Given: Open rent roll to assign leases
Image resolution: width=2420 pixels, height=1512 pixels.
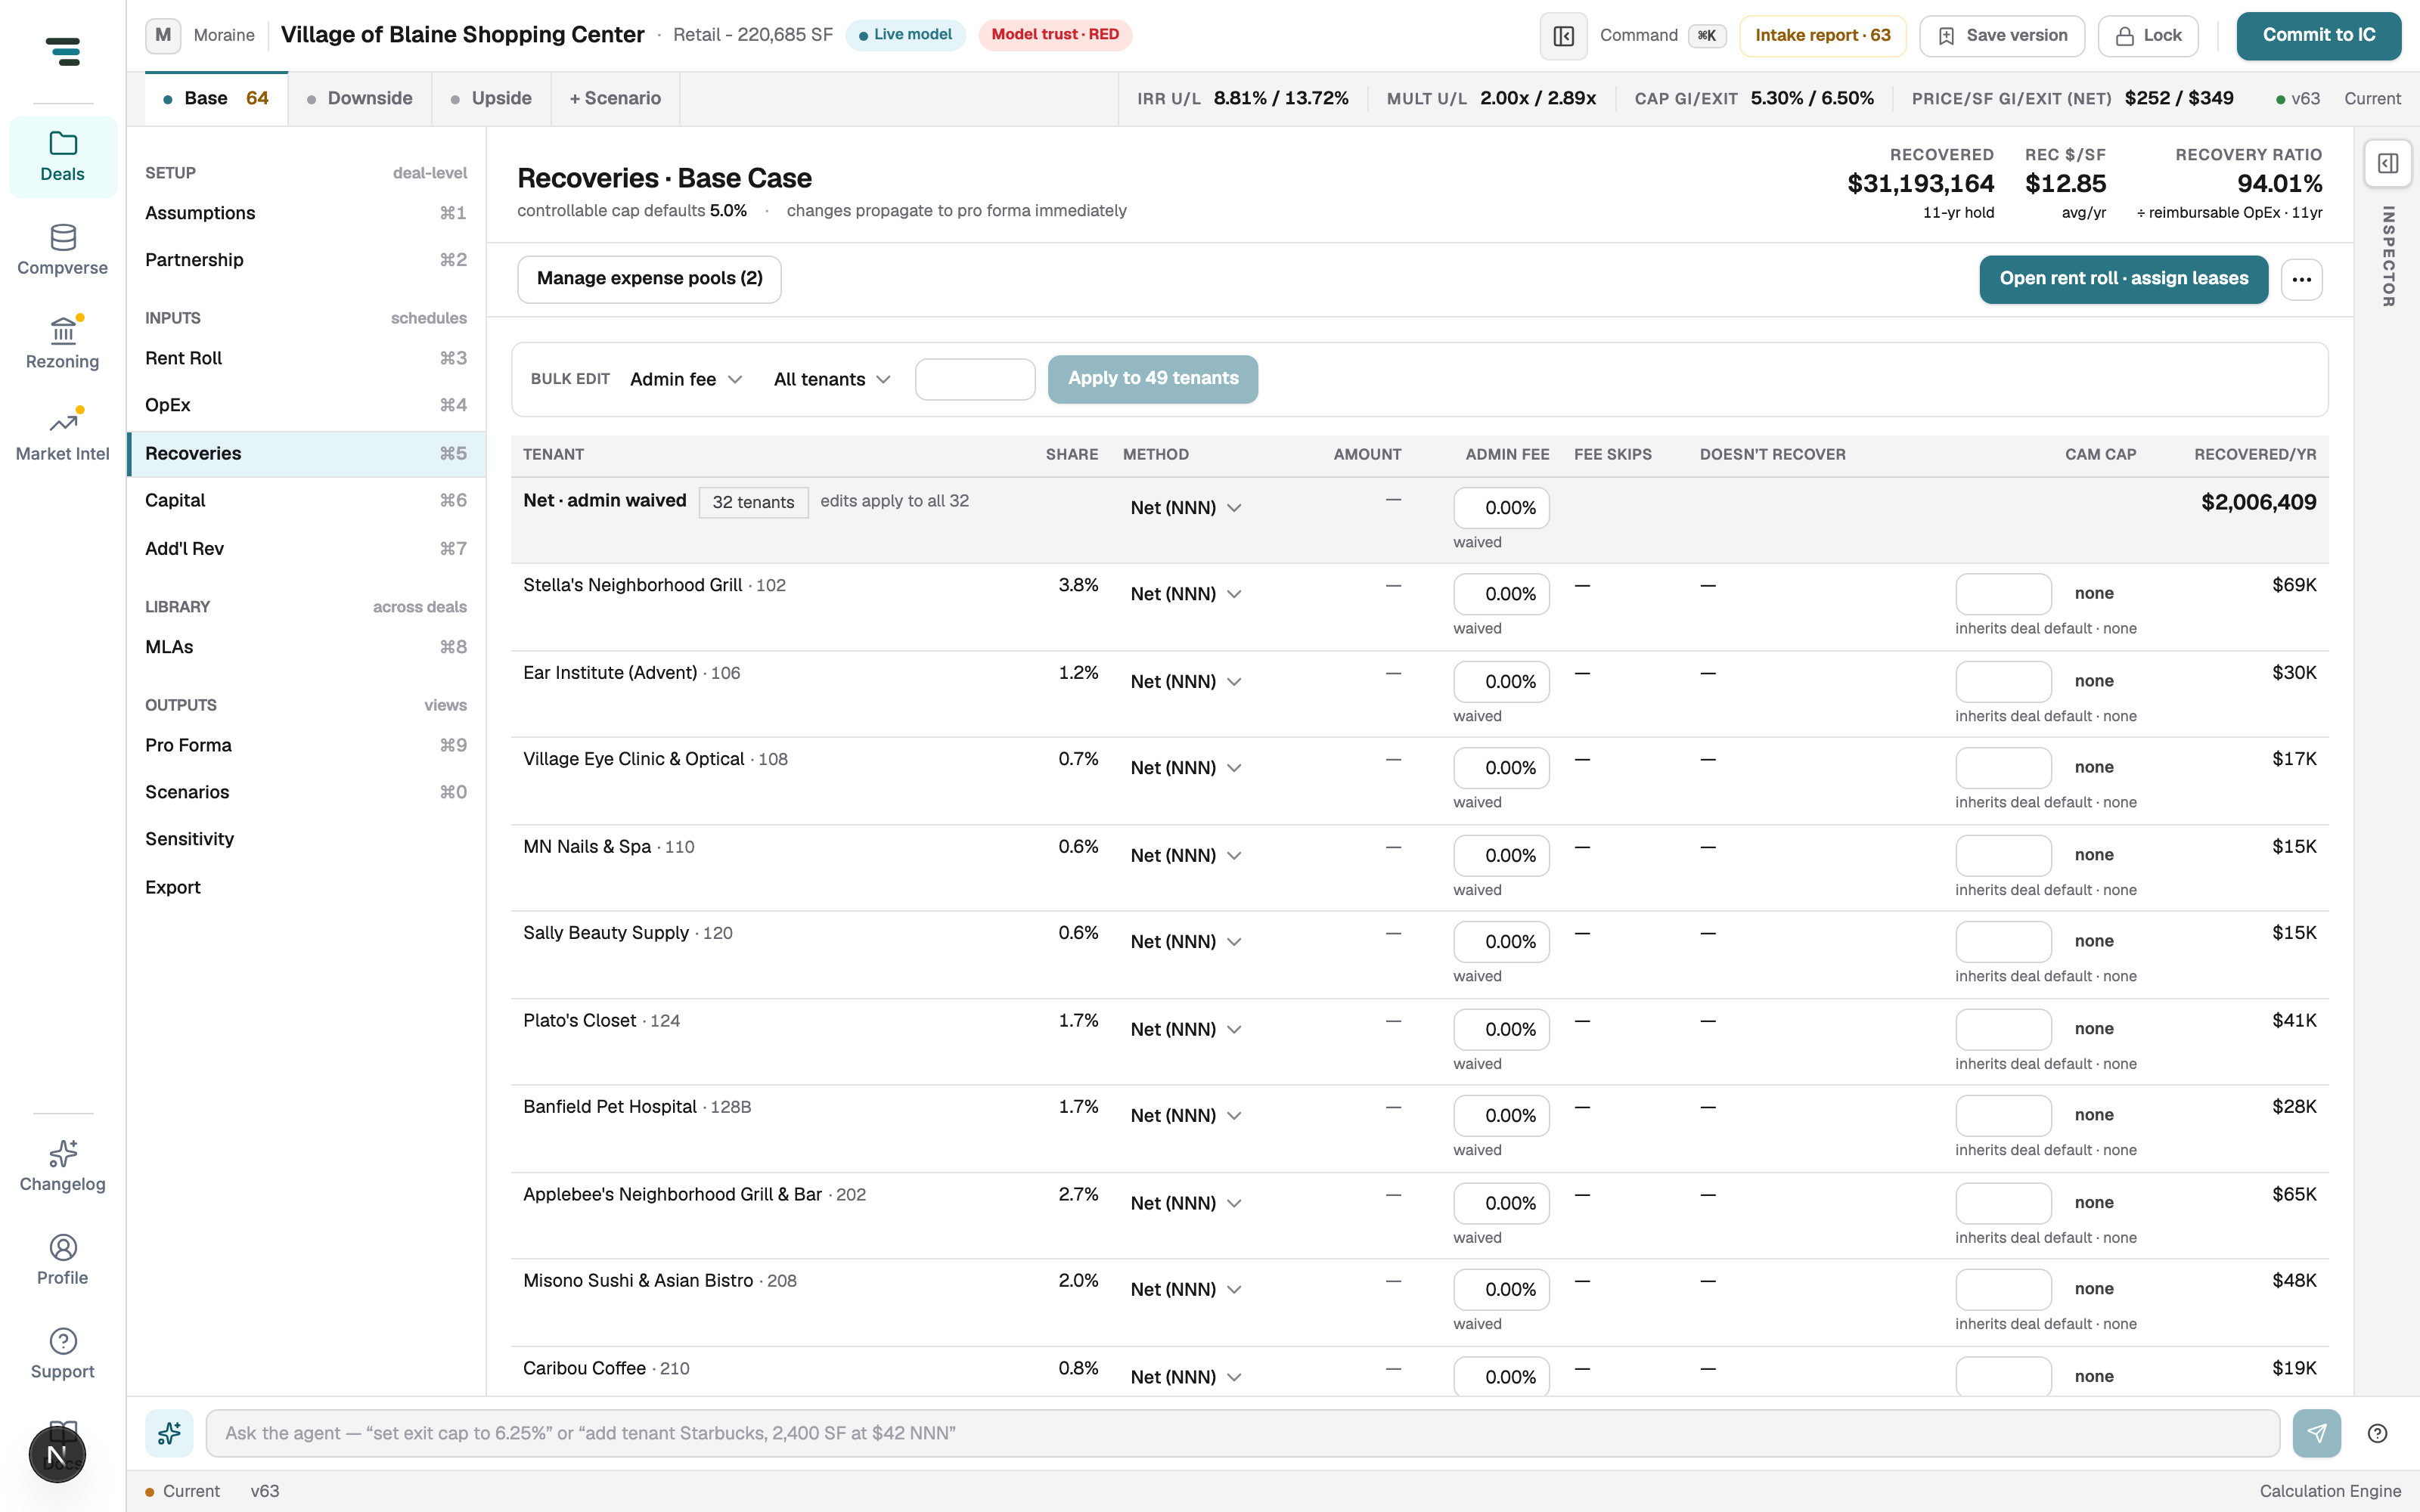Looking at the screenshot, I should pos(2123,279).
